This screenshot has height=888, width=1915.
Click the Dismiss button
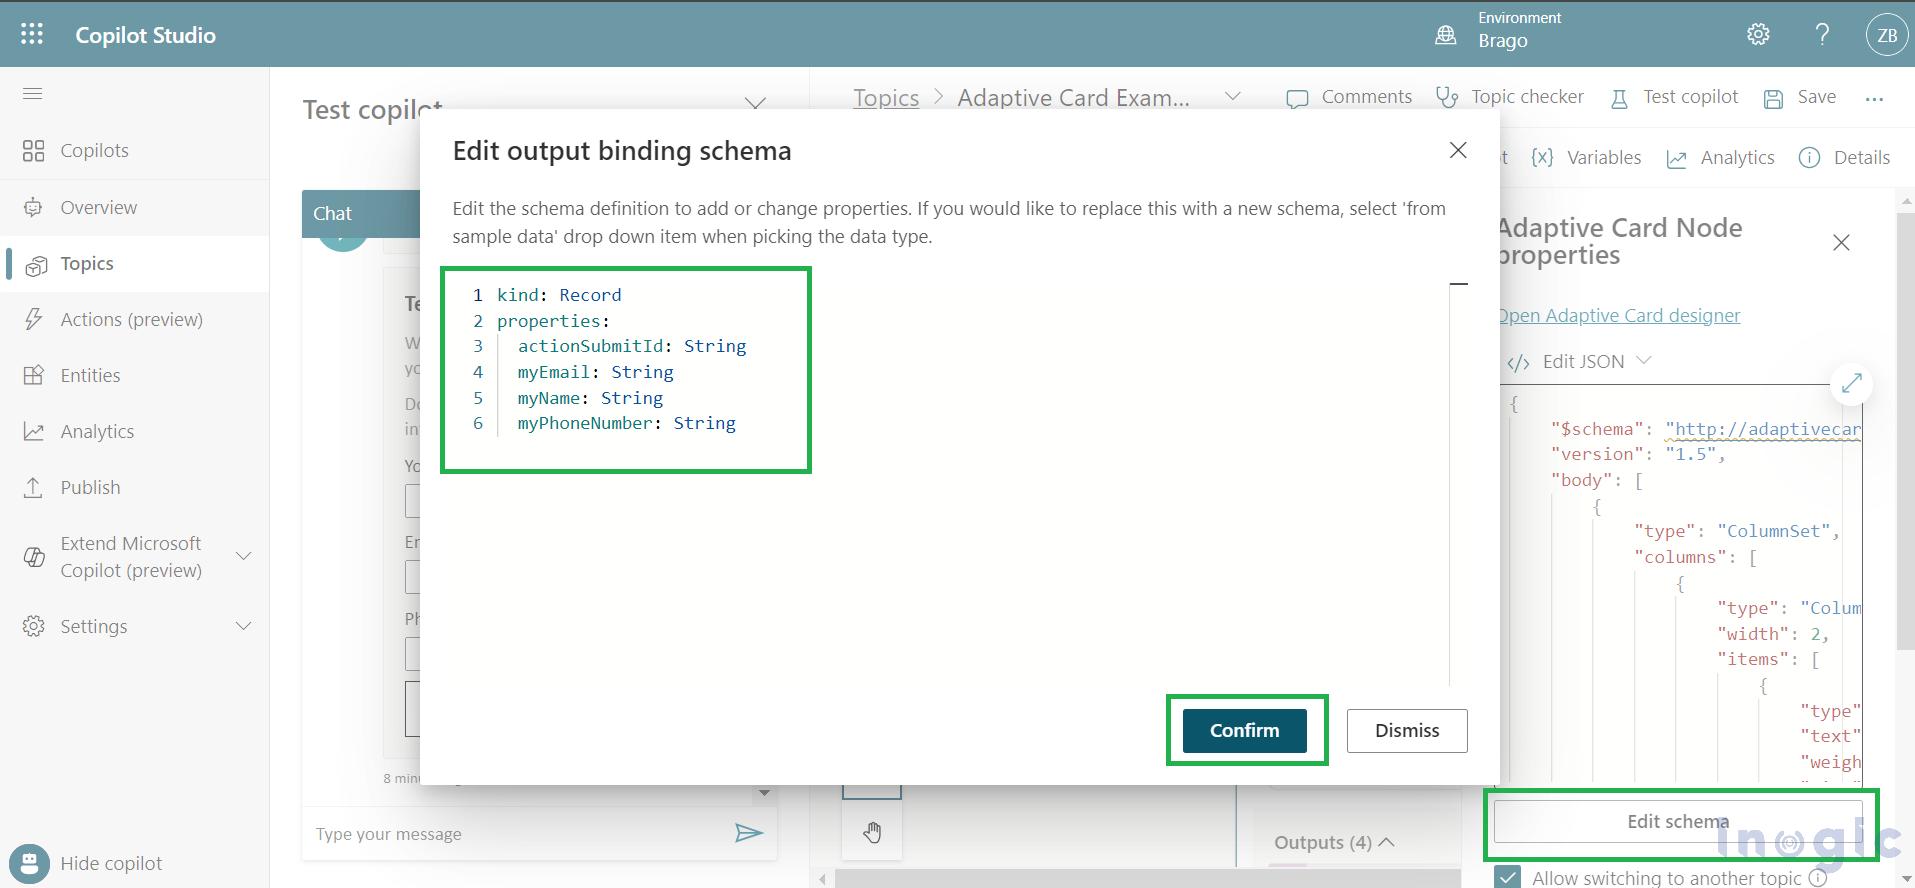pyautogui.click(x=1406, y=730)
